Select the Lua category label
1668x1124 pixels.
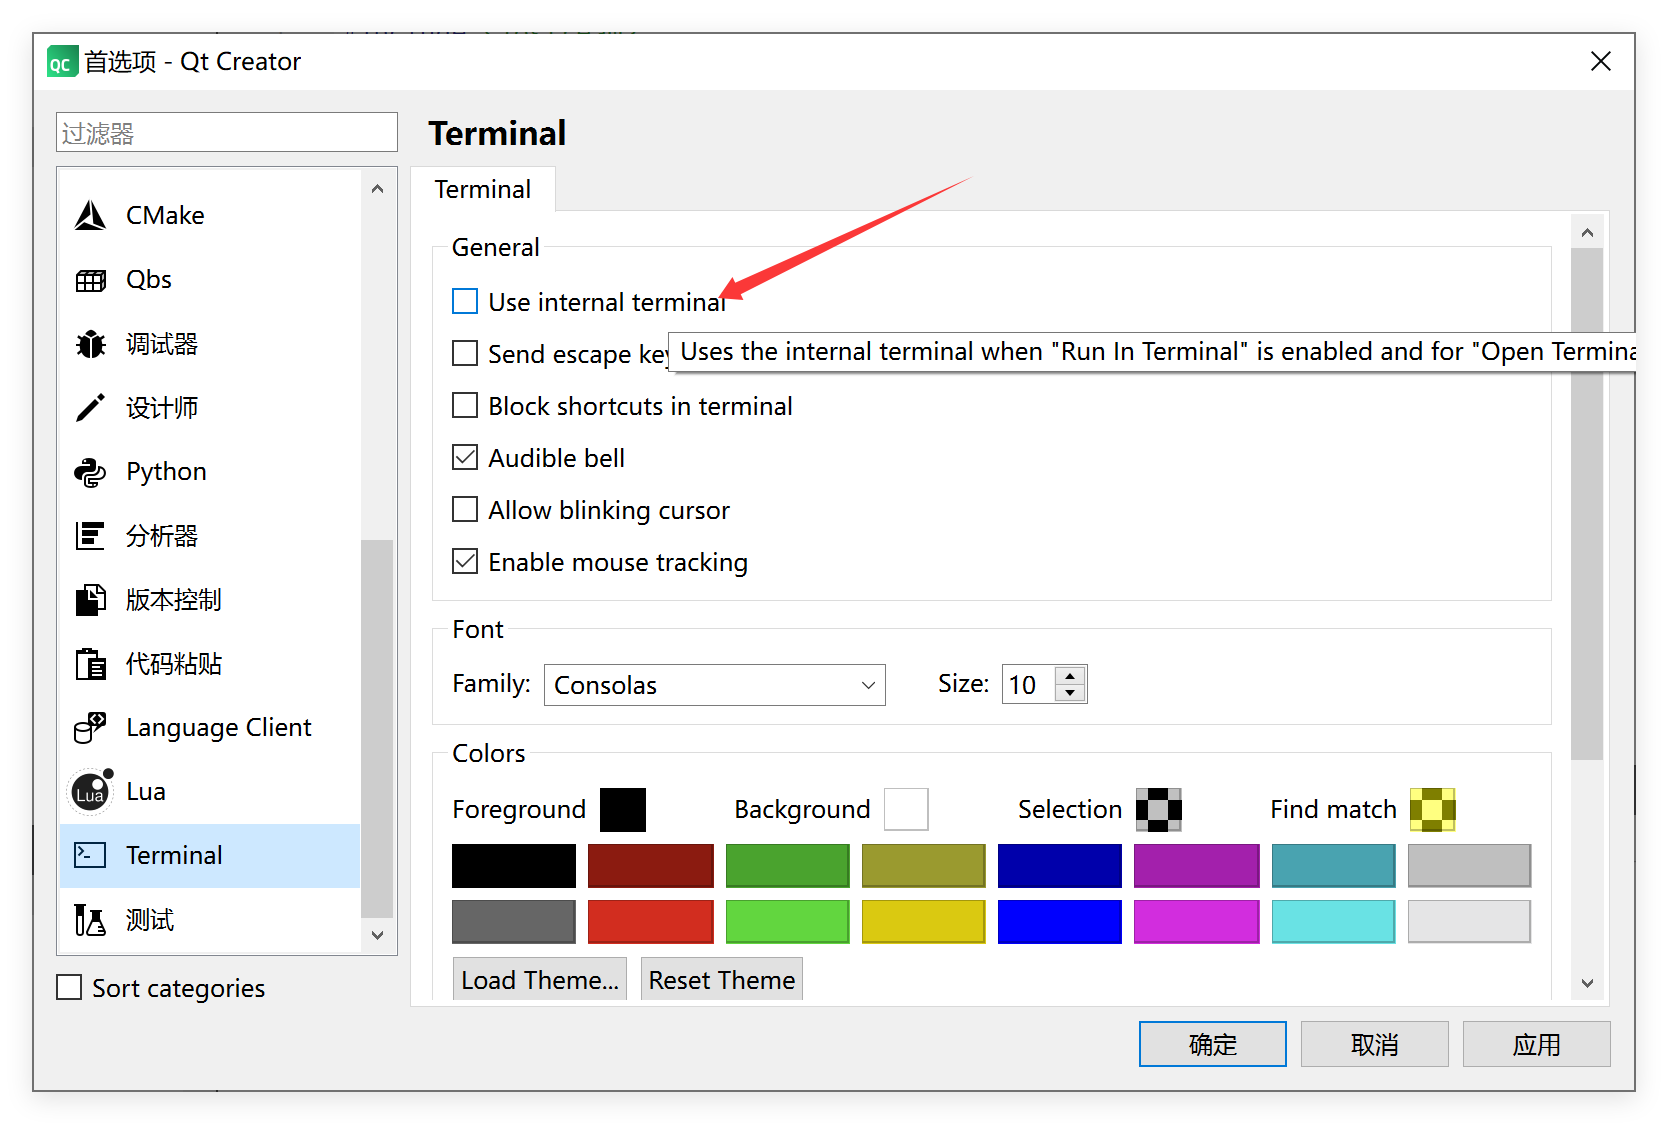[146, 791]
